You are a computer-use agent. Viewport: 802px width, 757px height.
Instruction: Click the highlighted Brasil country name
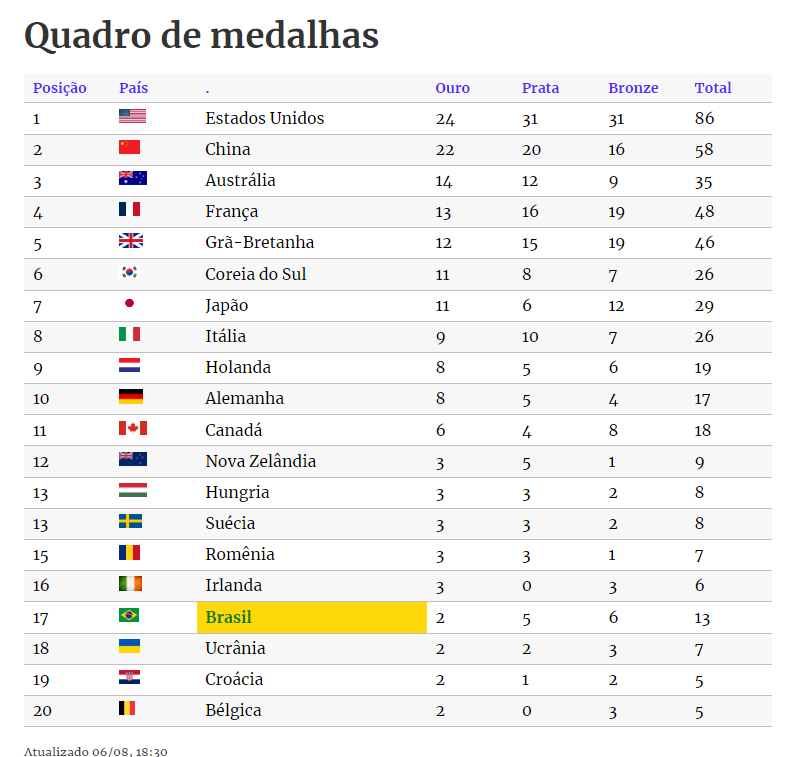click(x=229, y=617)
